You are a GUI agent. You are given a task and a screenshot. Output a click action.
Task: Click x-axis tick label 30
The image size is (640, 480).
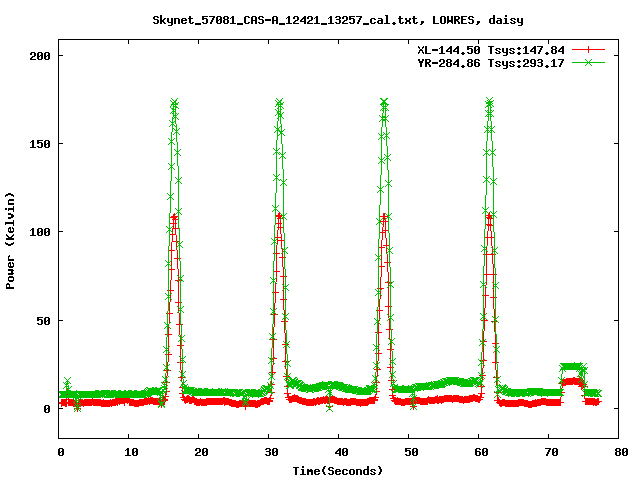click(271, 452)
